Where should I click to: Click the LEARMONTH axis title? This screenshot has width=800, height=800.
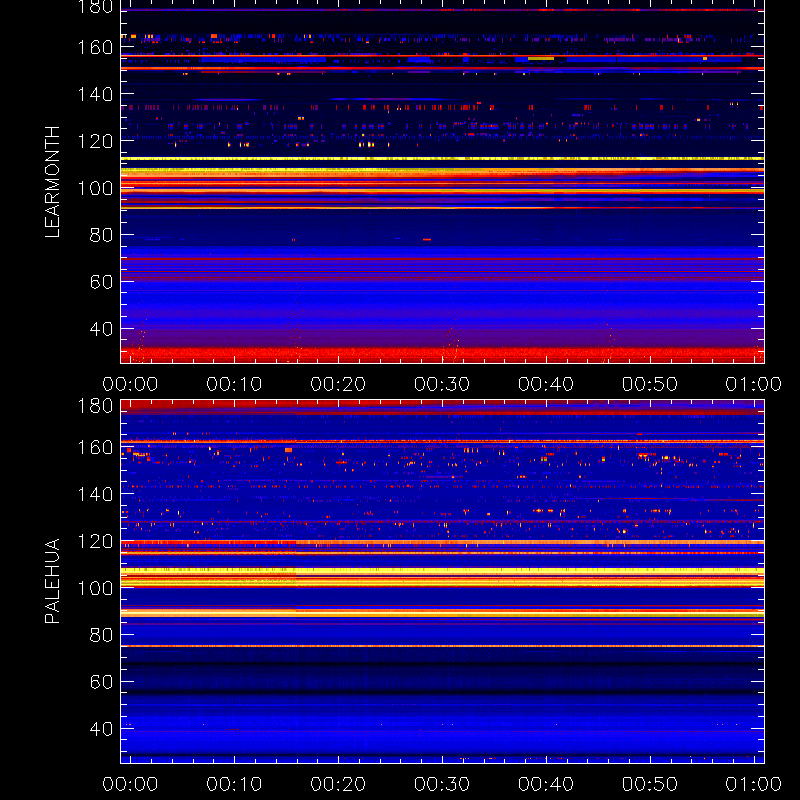point(52,182)
